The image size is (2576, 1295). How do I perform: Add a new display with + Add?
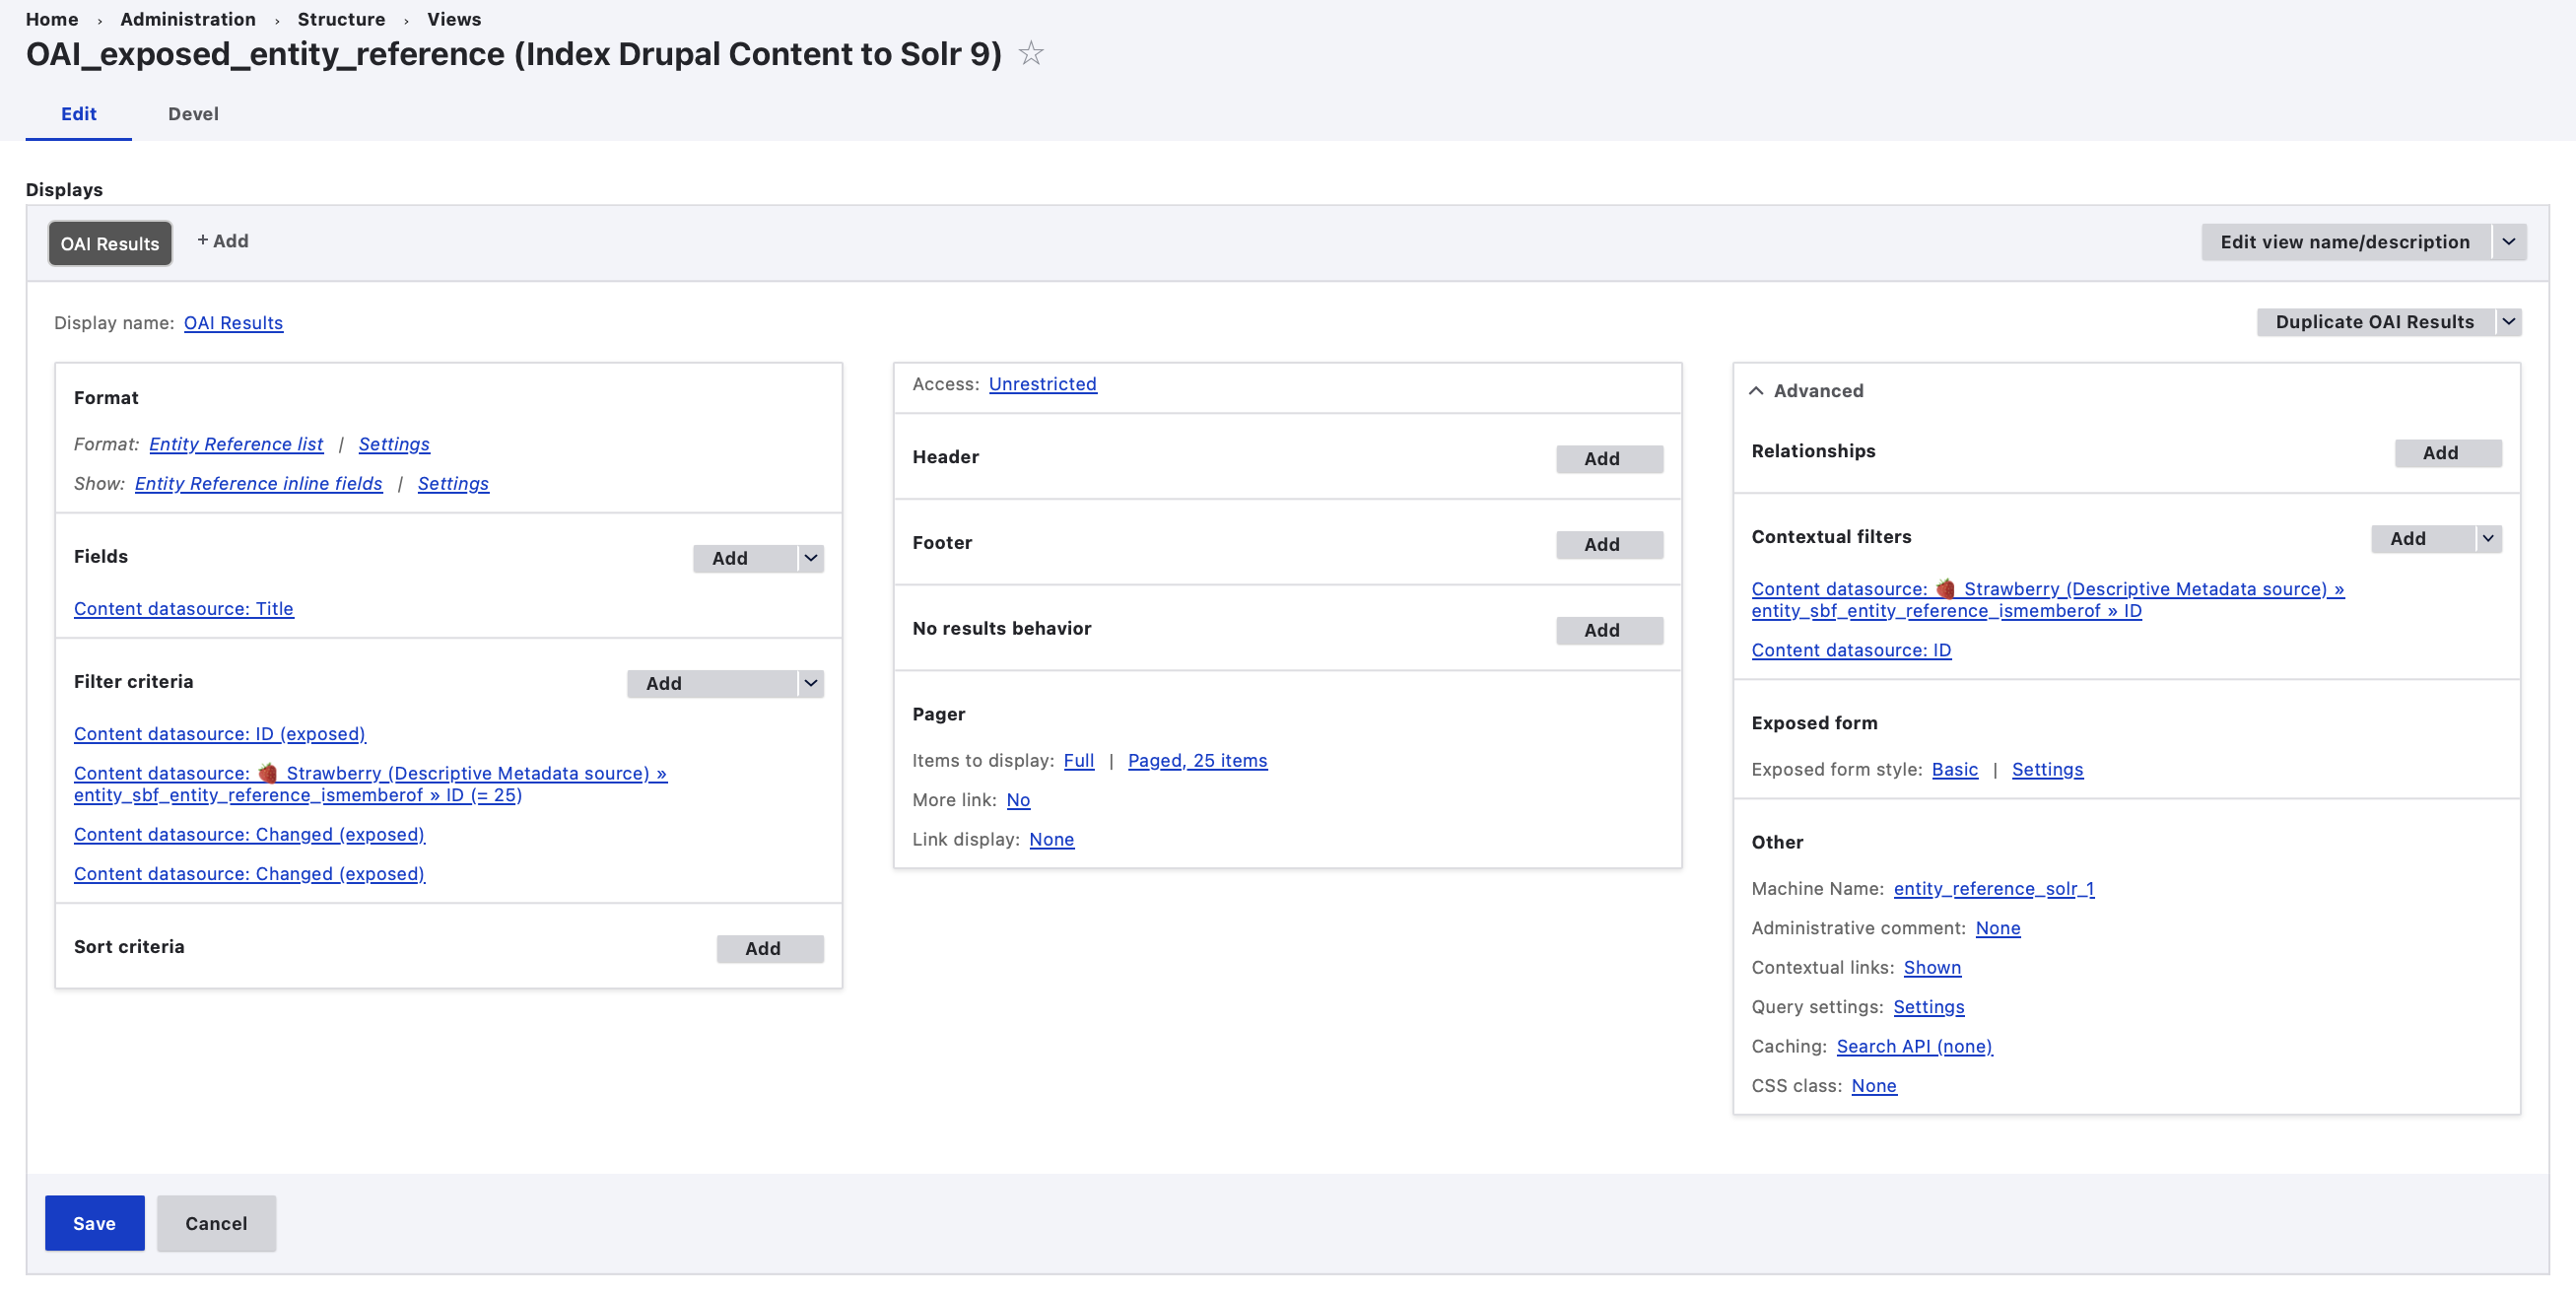point(223,241)
